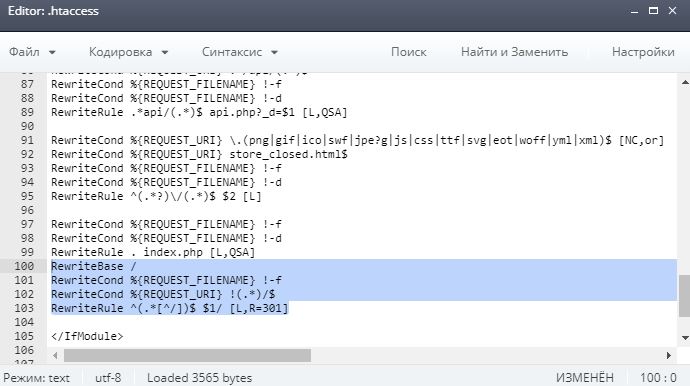This screenshot has width=690, height=386.
Task: Click line number 91 in gutter
Action: coord(27,140)
